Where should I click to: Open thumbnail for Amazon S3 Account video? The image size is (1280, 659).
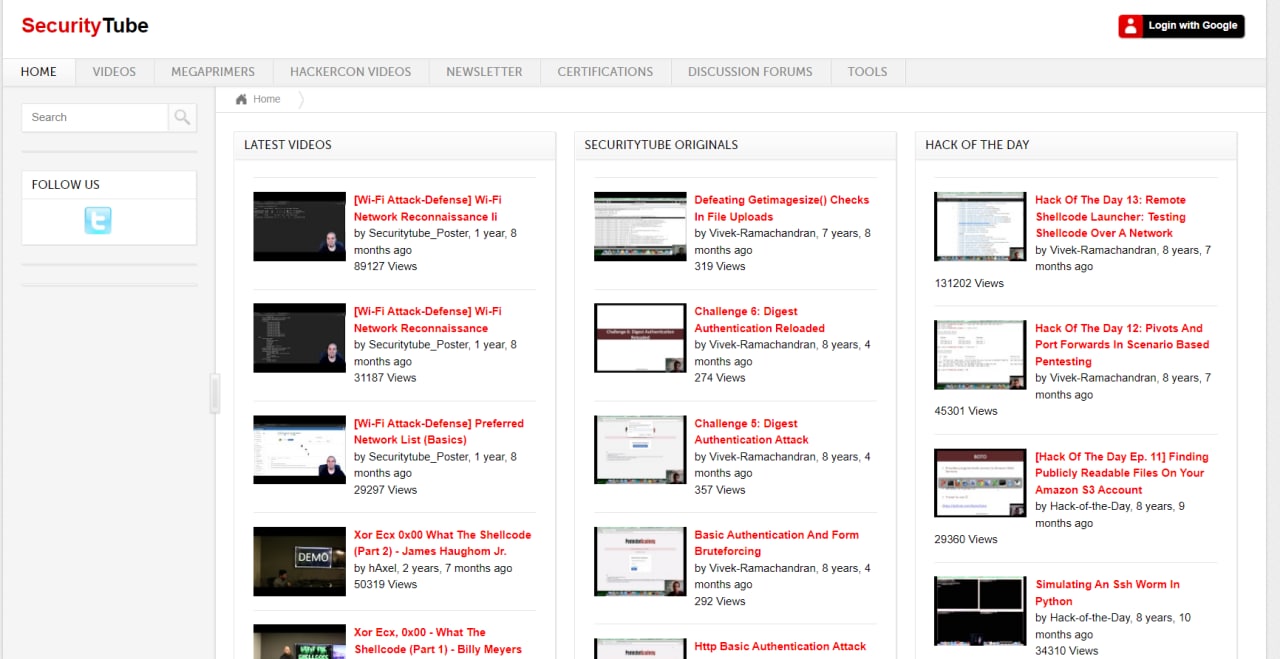[980, 484]
